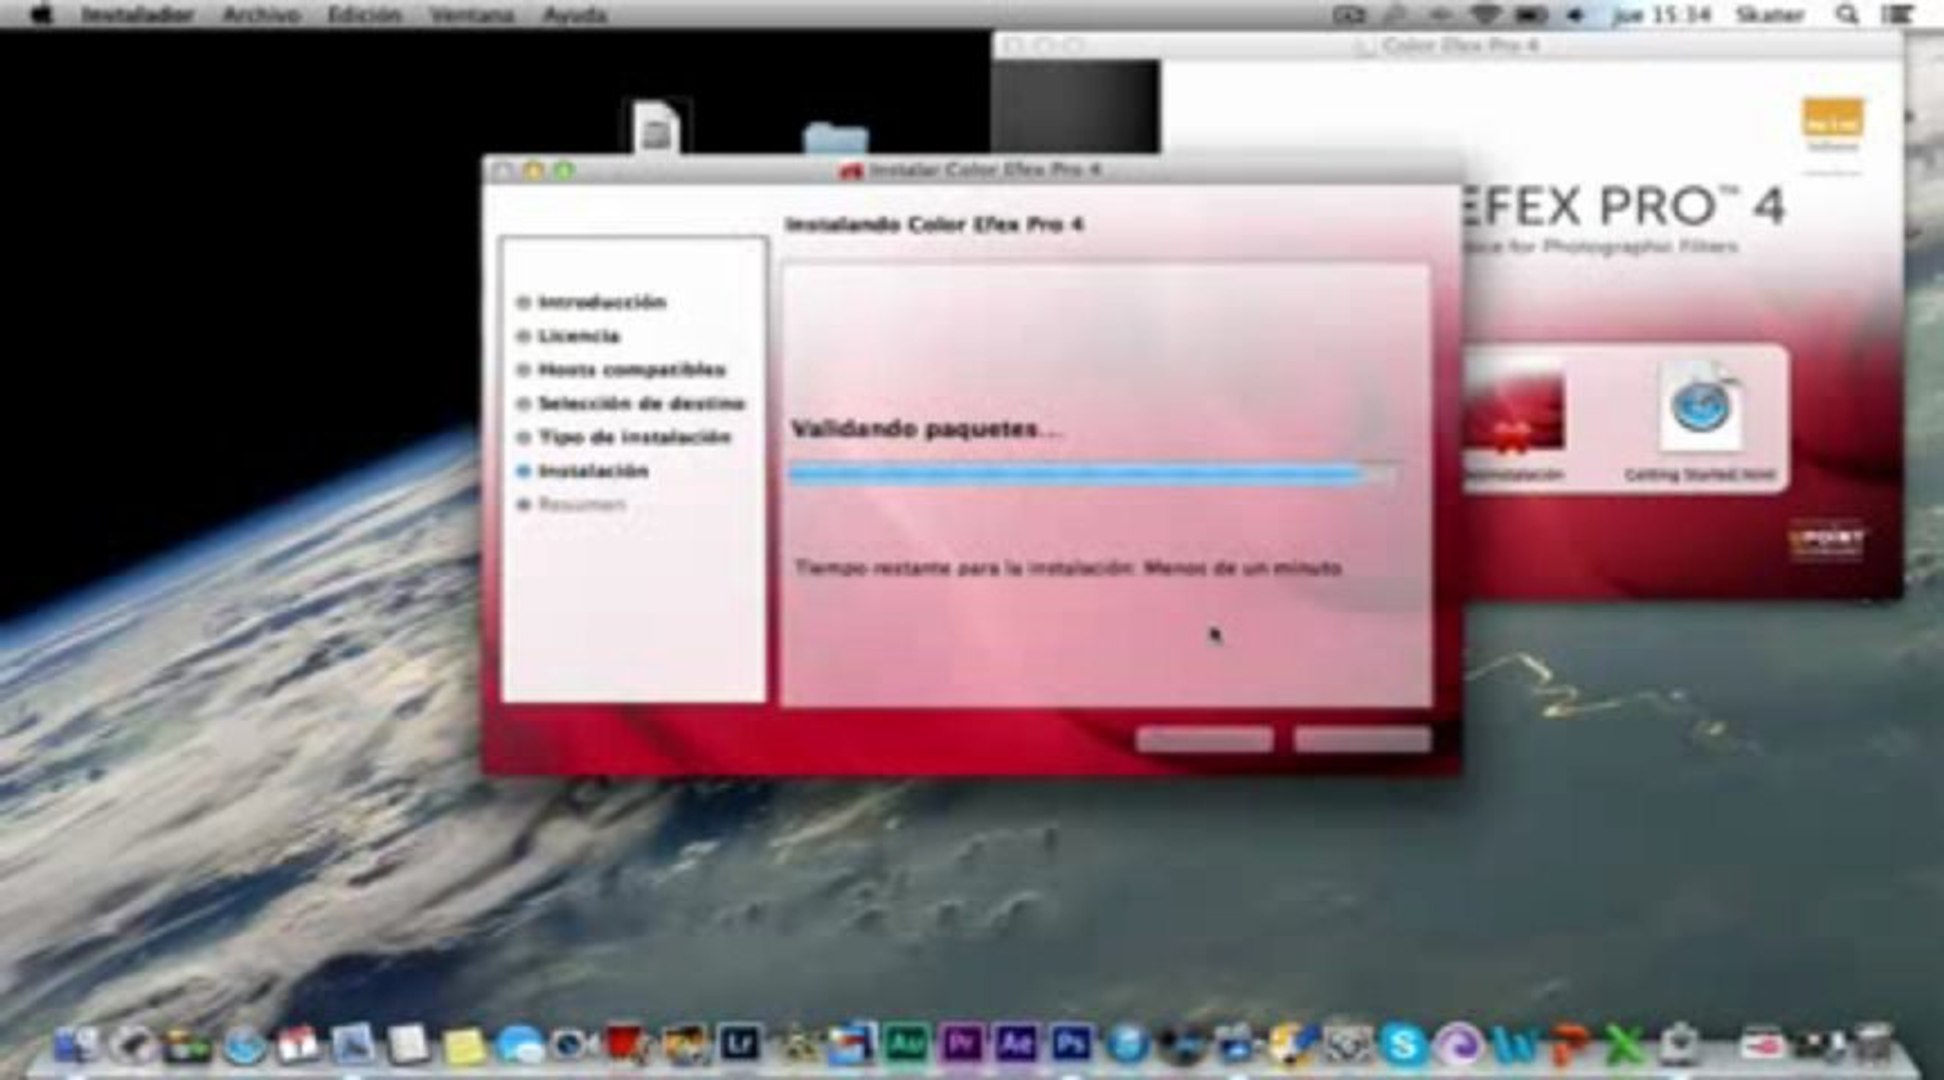This screenshot has width=1944, height=1080.
Task: Click the Licencia step in sidebar
Action: tap(578, 336)
